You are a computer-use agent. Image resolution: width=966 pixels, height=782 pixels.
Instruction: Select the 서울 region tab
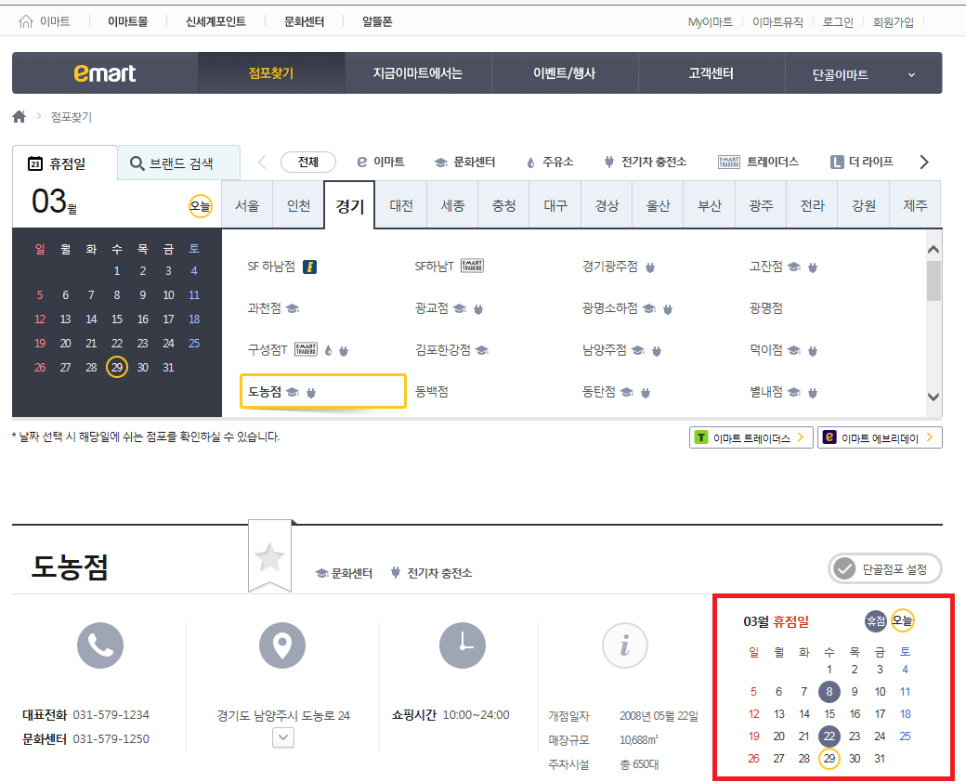tap(247, 205)
